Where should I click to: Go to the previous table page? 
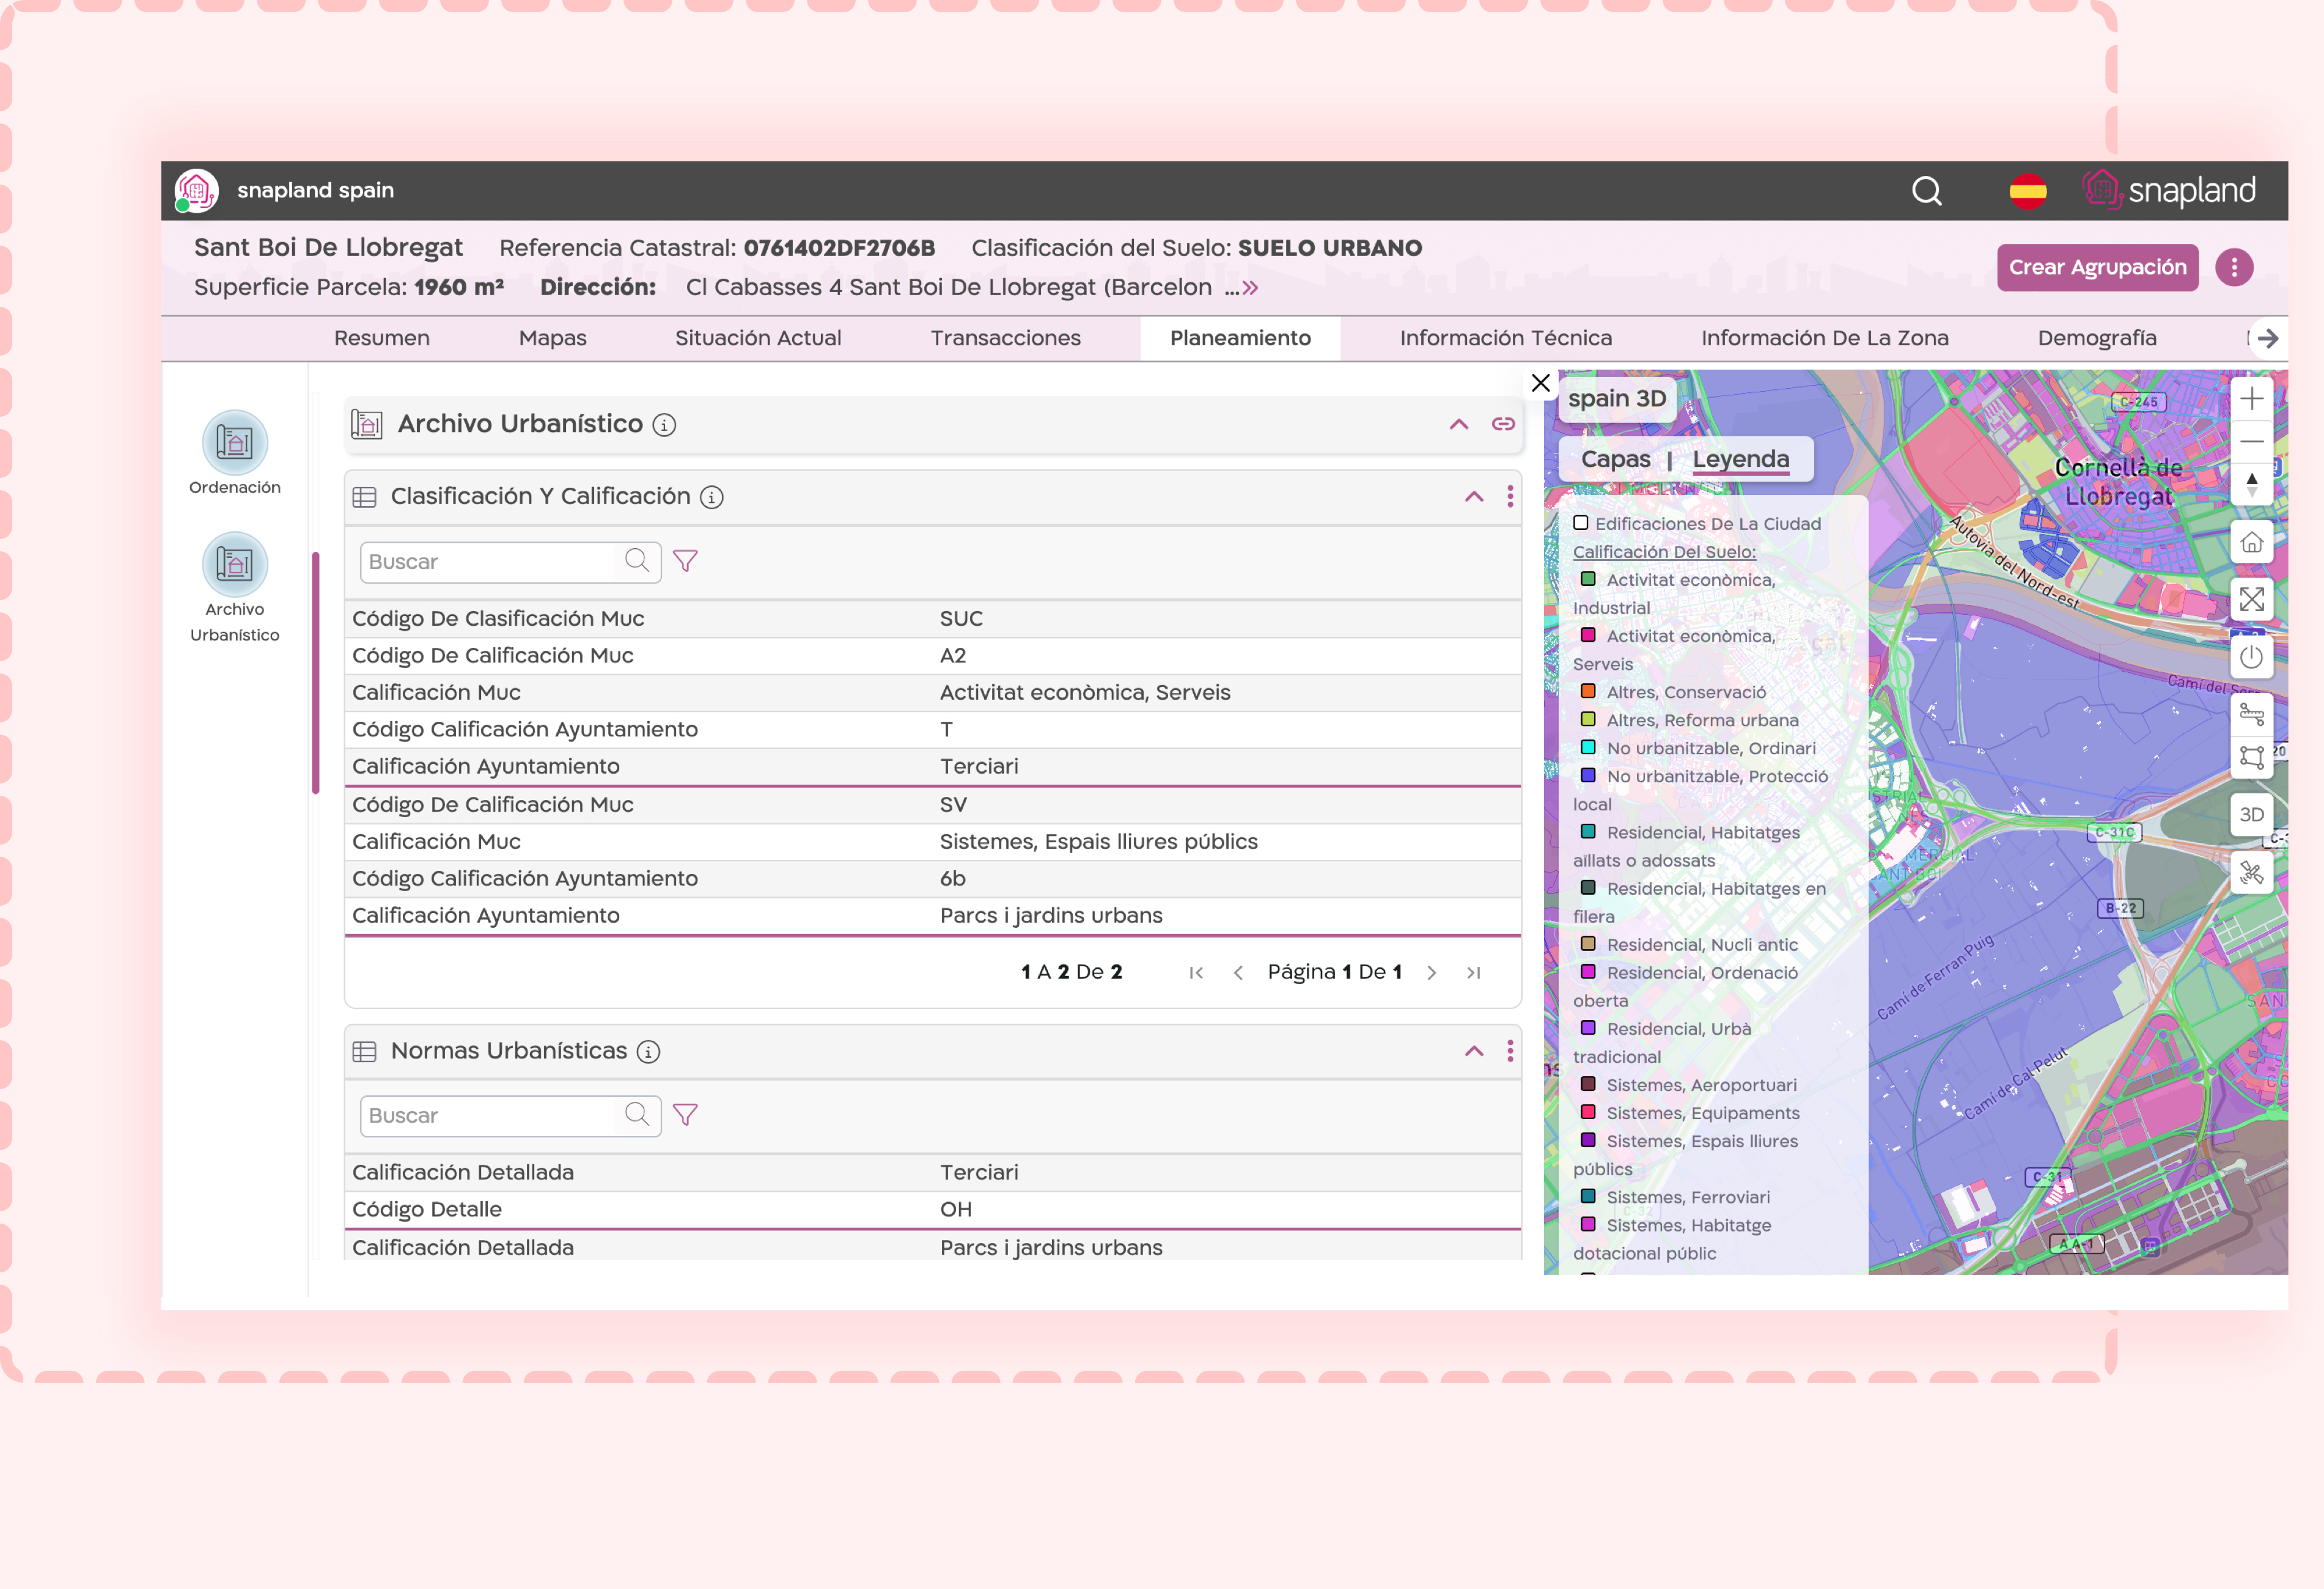pos(1237,973)
